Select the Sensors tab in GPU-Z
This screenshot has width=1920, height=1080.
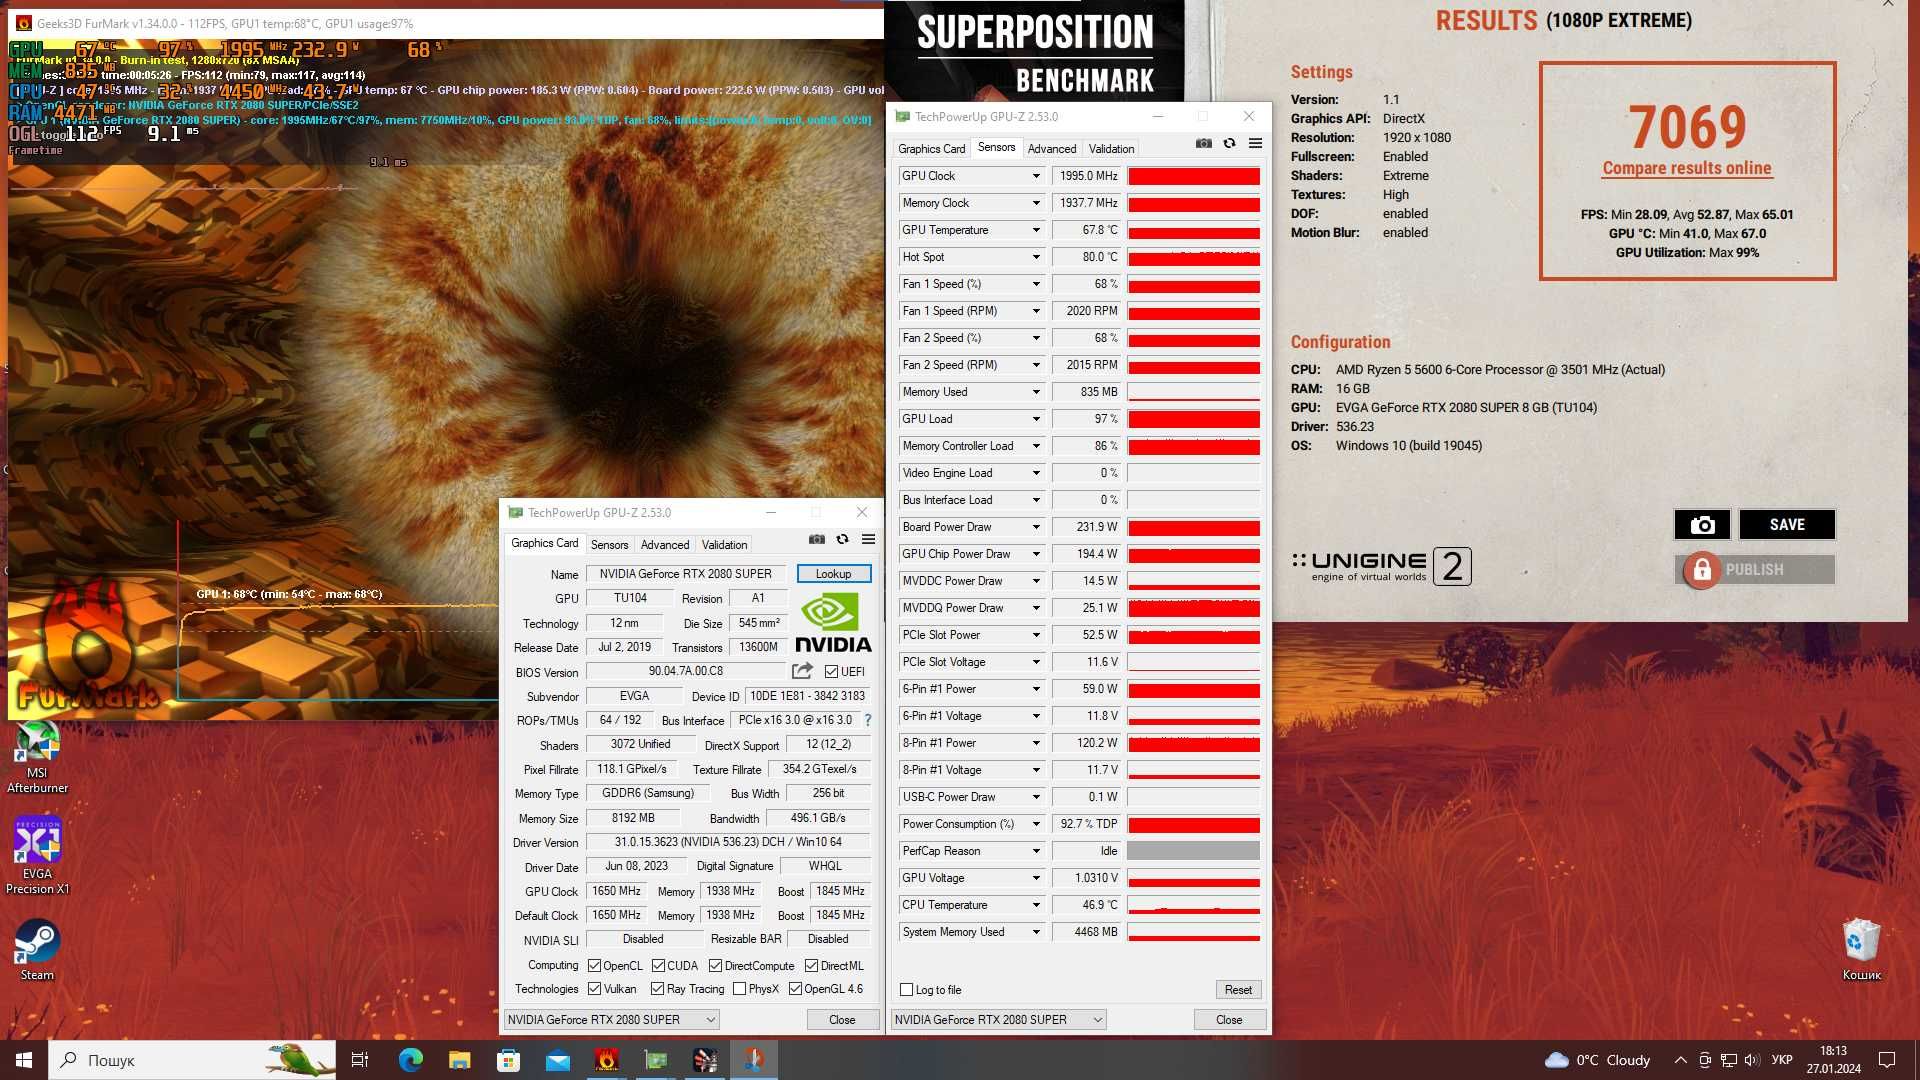pyautogui.click(x=608, y=543)
